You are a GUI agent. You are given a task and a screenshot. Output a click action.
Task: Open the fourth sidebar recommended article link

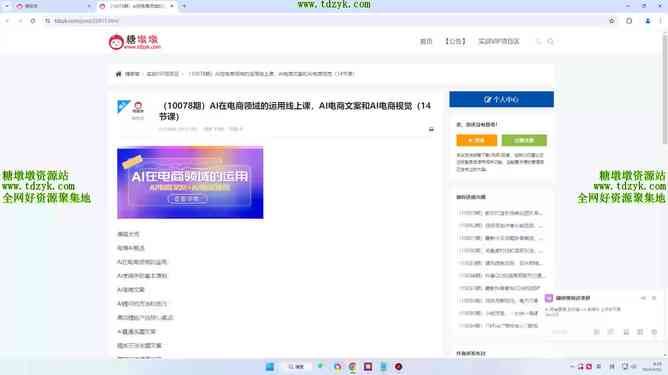pos(501,251)
